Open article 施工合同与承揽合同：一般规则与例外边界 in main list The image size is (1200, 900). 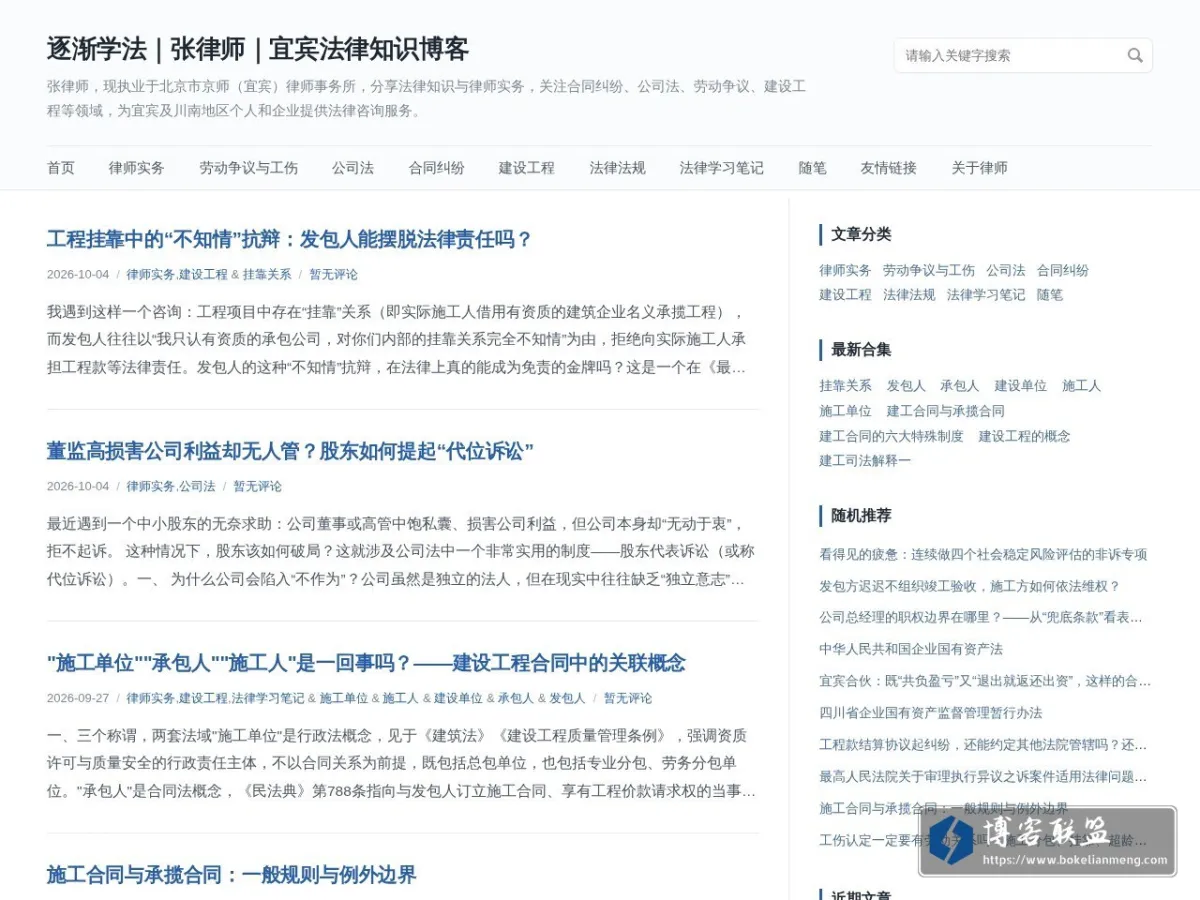click(x=231, y=875)
